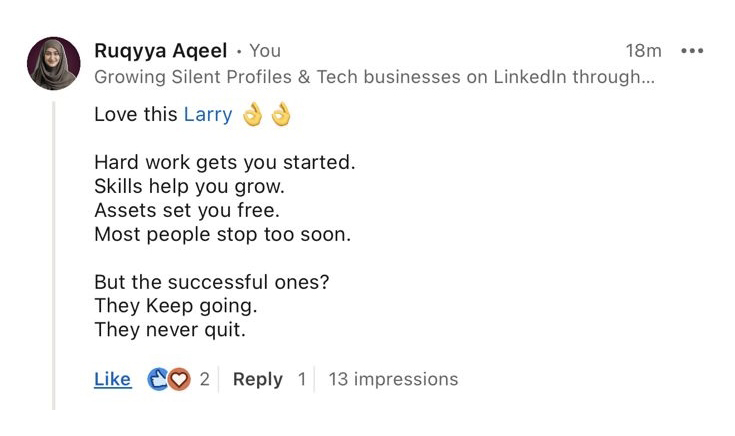
Task: Open the three-dot comment options menu
Action: (692, 50)
